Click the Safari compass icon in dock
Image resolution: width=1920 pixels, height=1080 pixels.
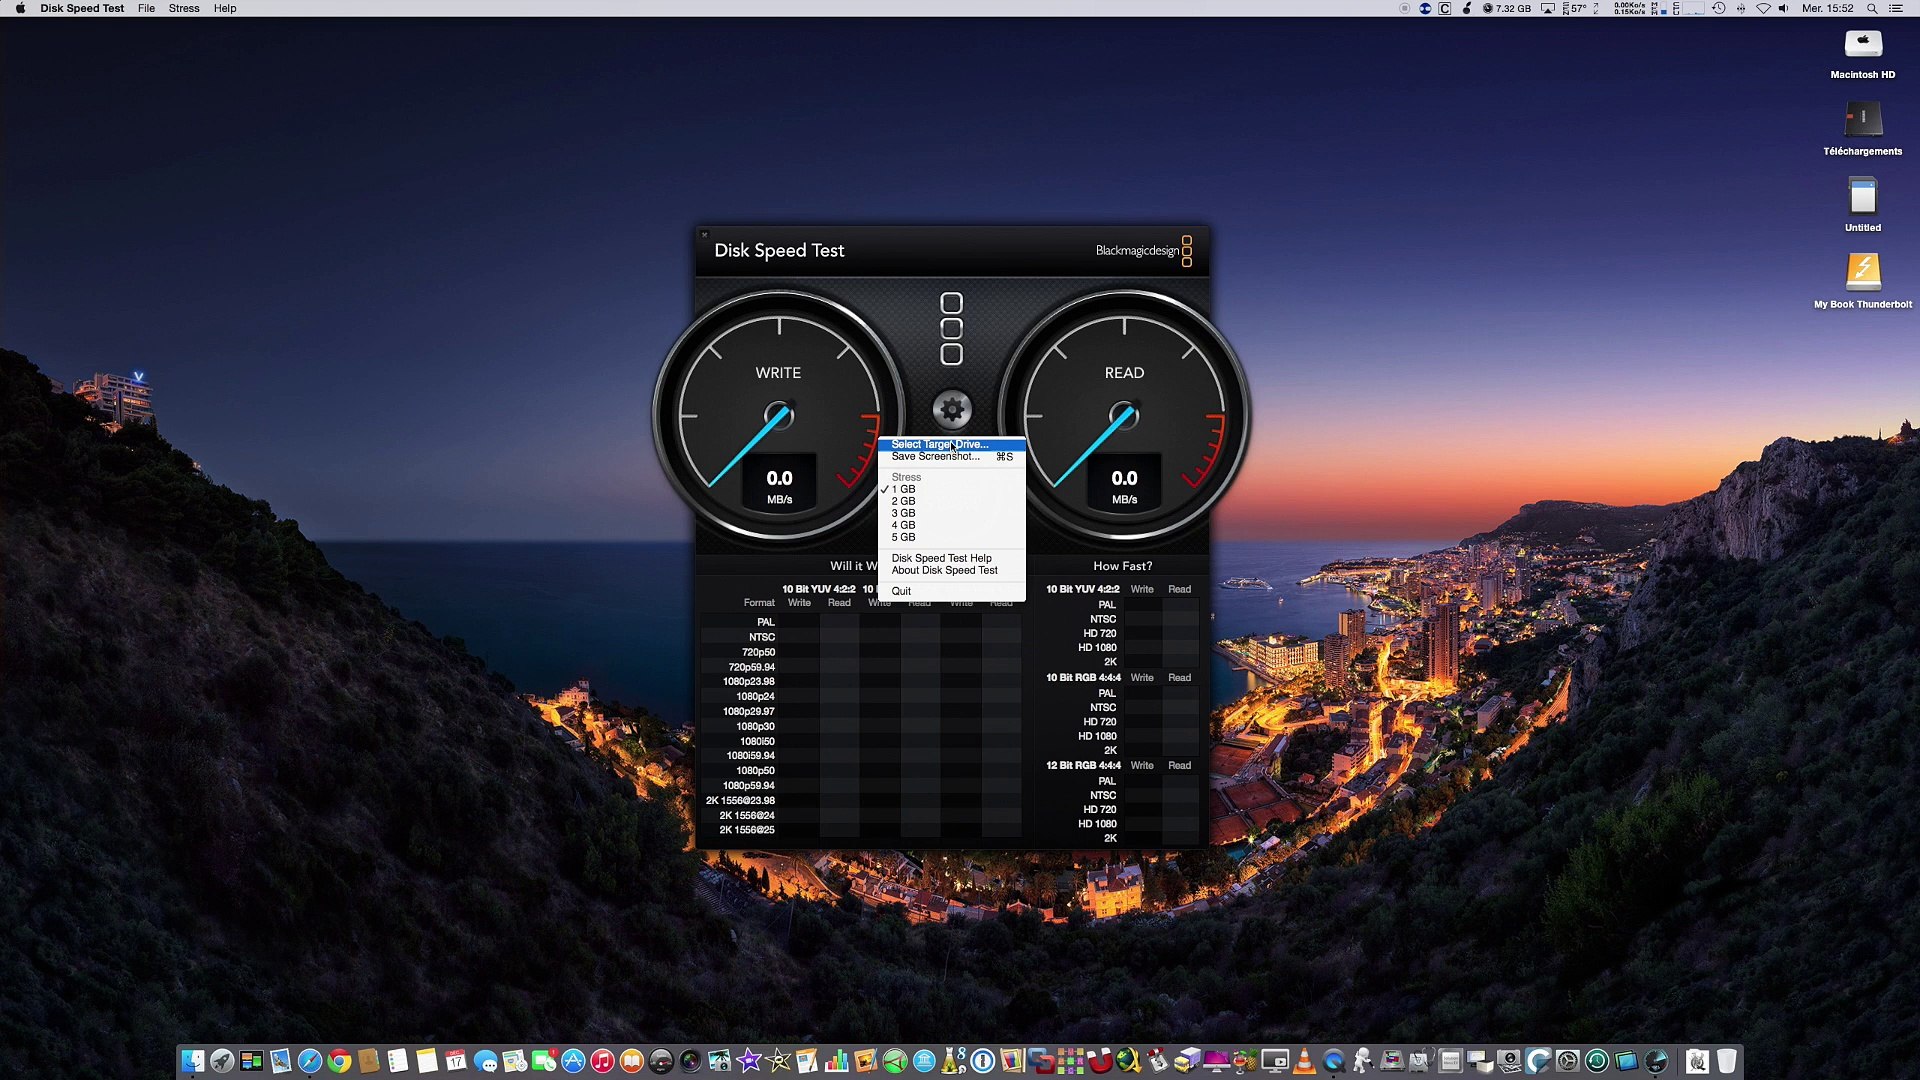coord(310,1061)
